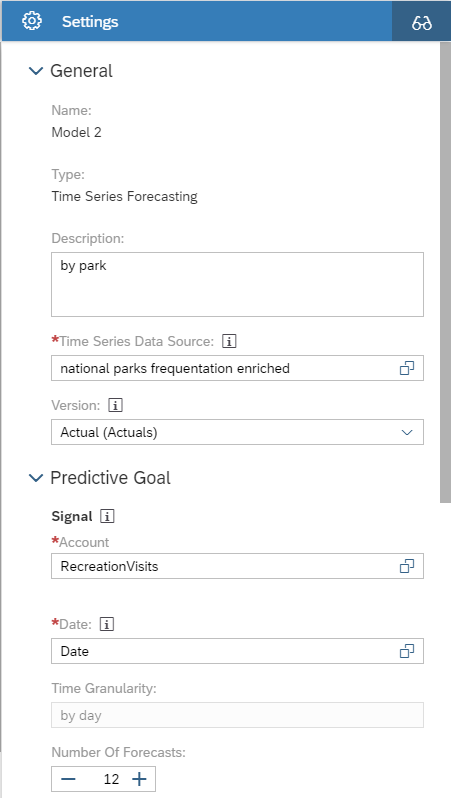Open value help for Account field
The image size is (451, 798).
(407, 566)
